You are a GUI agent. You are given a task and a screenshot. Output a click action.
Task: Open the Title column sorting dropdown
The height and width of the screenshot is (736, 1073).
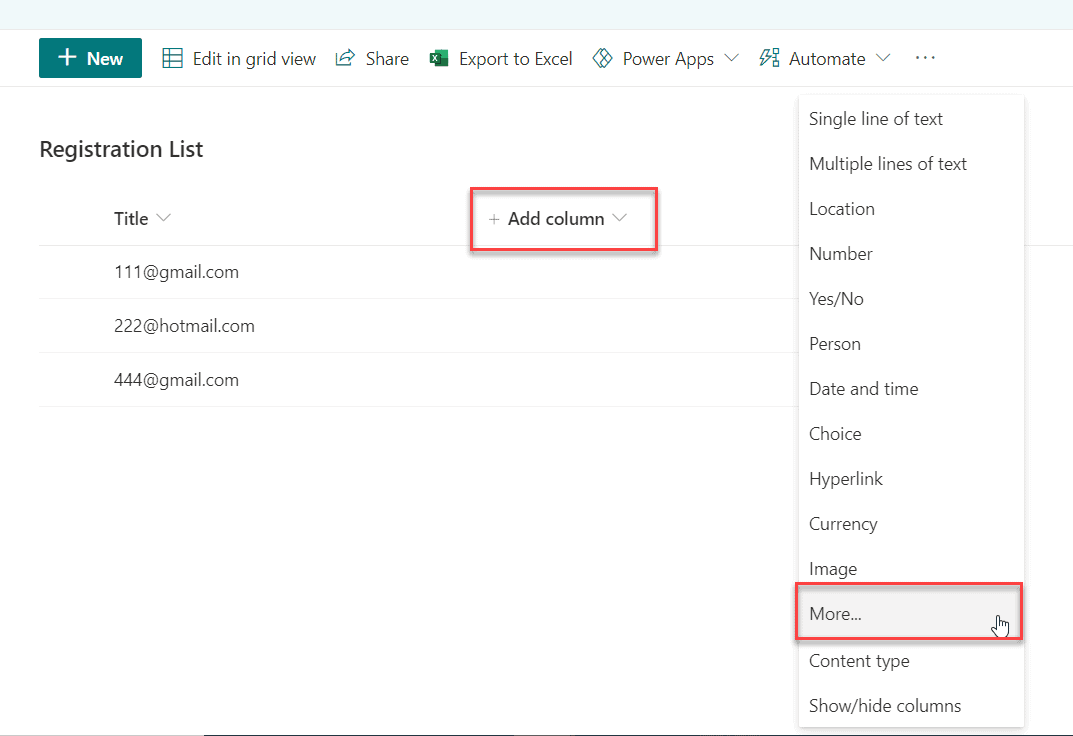click(x=163, y=218)
